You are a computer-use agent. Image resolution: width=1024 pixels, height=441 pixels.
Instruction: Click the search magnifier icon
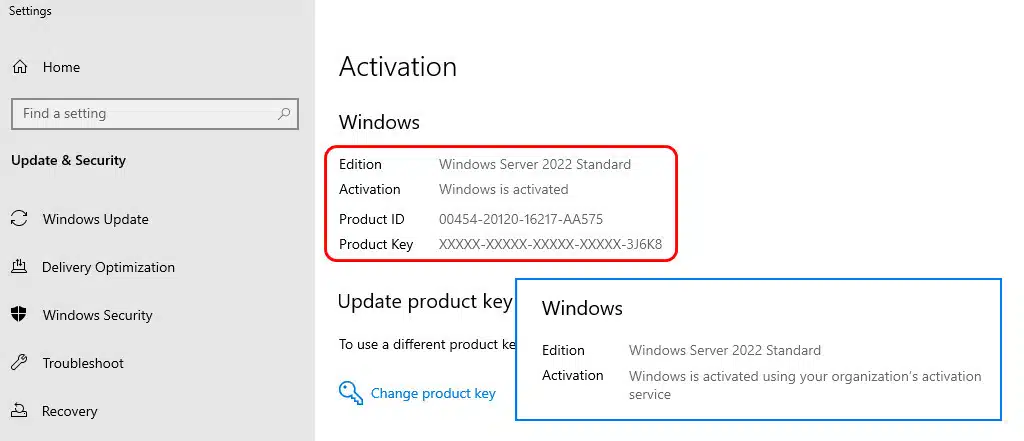point(284,114)
